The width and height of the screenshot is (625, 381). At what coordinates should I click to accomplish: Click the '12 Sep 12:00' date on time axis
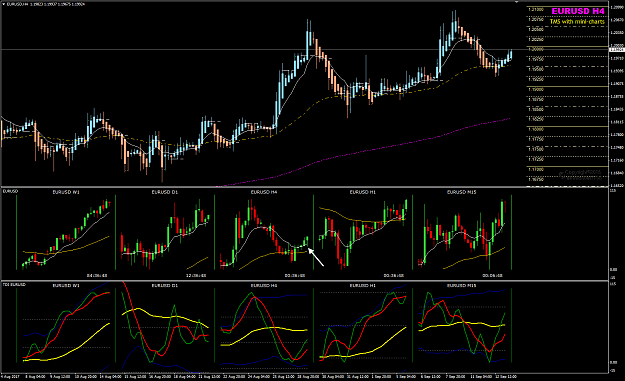pyautogui.click(x=505, y=377)
